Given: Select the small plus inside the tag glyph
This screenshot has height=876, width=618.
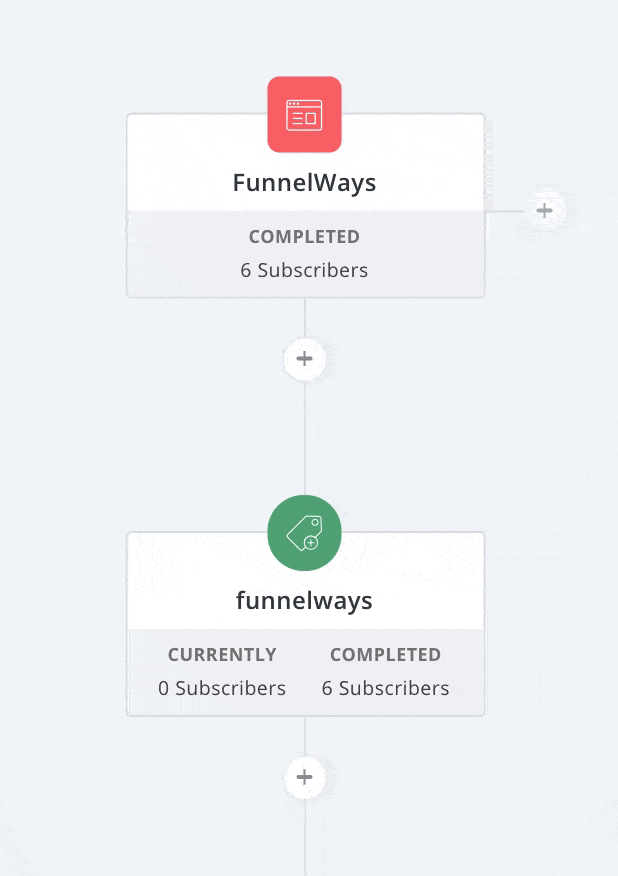Looking at the screenshot, I should (x=312, y=540).
